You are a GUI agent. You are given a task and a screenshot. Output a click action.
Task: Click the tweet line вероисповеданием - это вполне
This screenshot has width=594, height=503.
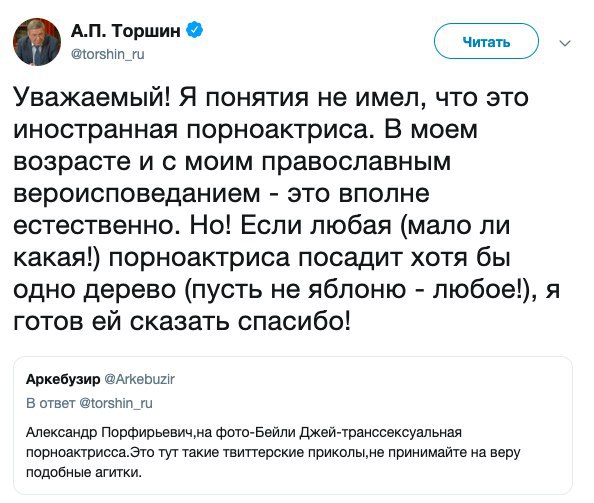(222, 193)
